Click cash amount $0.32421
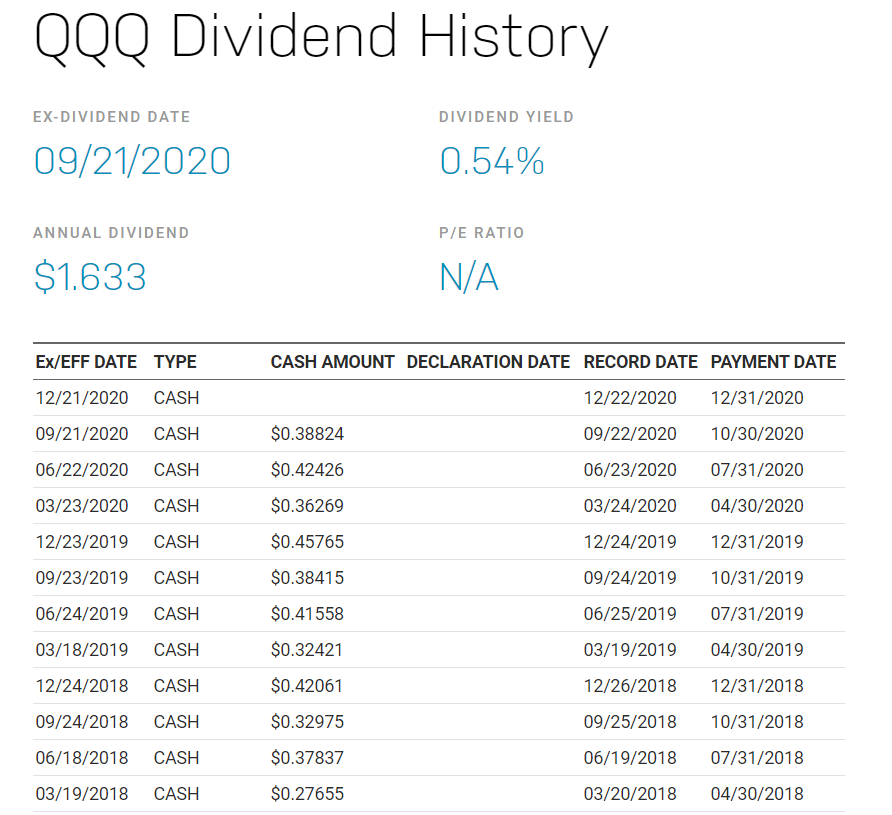The height and width of the screenshot is (815, 892). pos(307,649)
